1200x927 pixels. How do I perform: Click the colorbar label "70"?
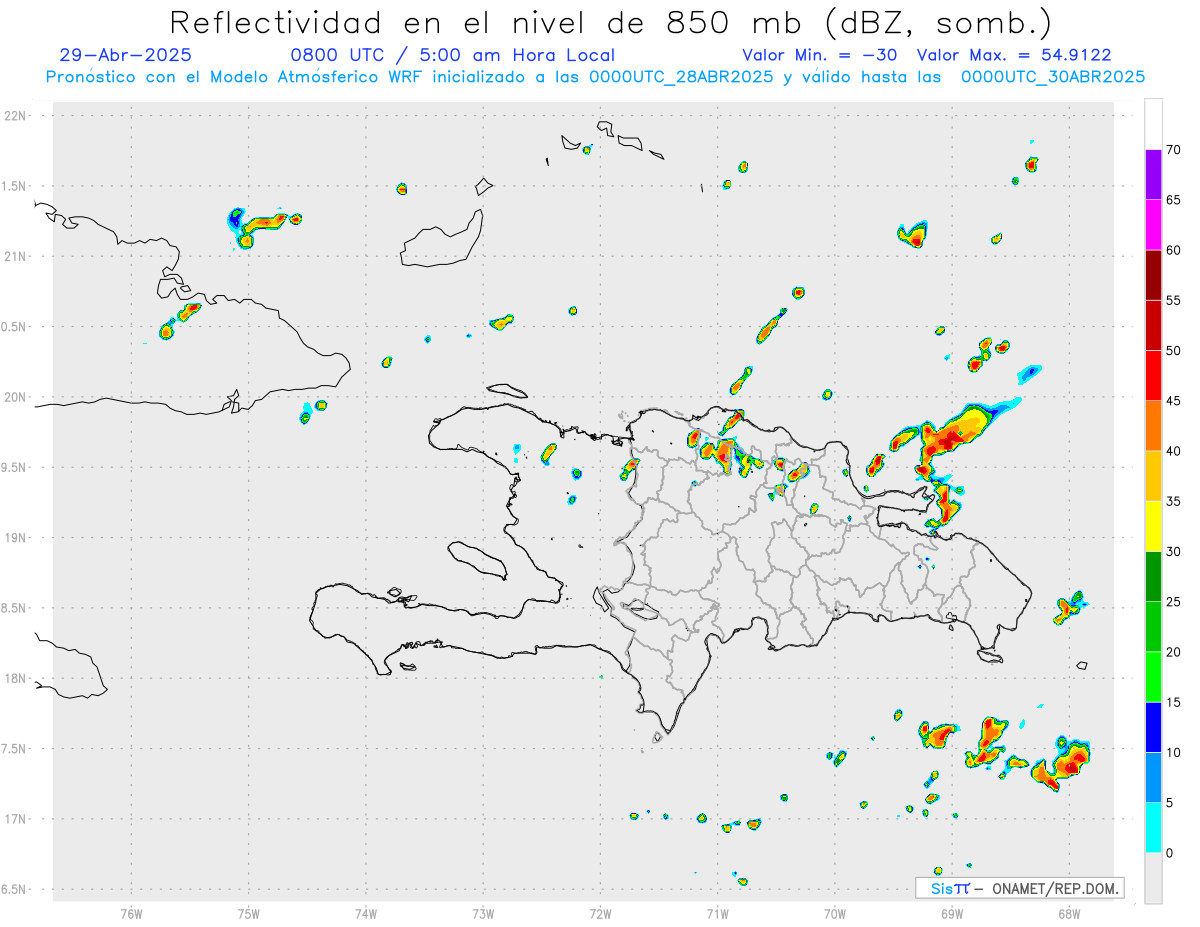pyautogui.click(x=1174, y=150)
